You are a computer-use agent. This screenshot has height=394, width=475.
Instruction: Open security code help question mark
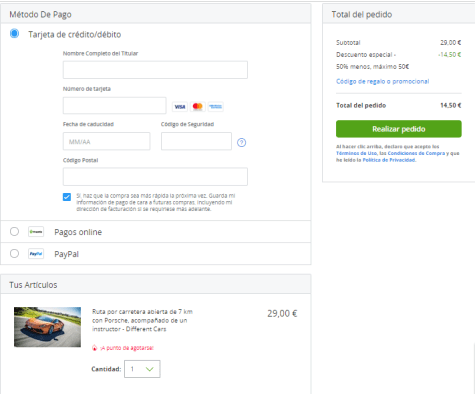point(241,143)
